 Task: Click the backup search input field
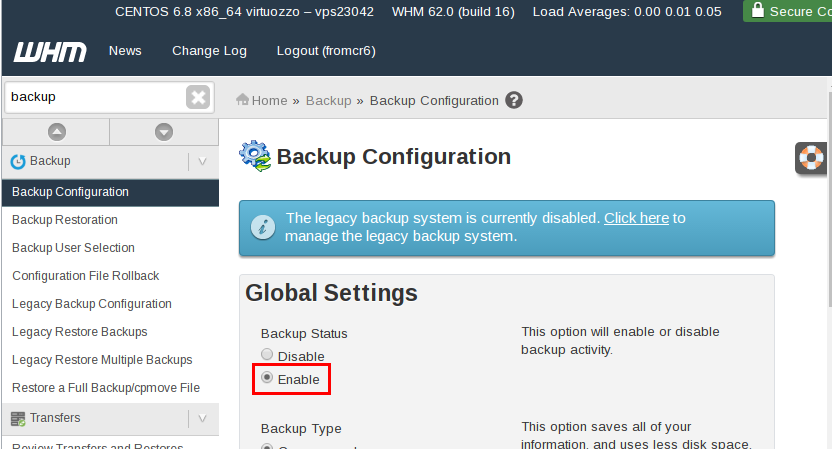tap(95, 97)
